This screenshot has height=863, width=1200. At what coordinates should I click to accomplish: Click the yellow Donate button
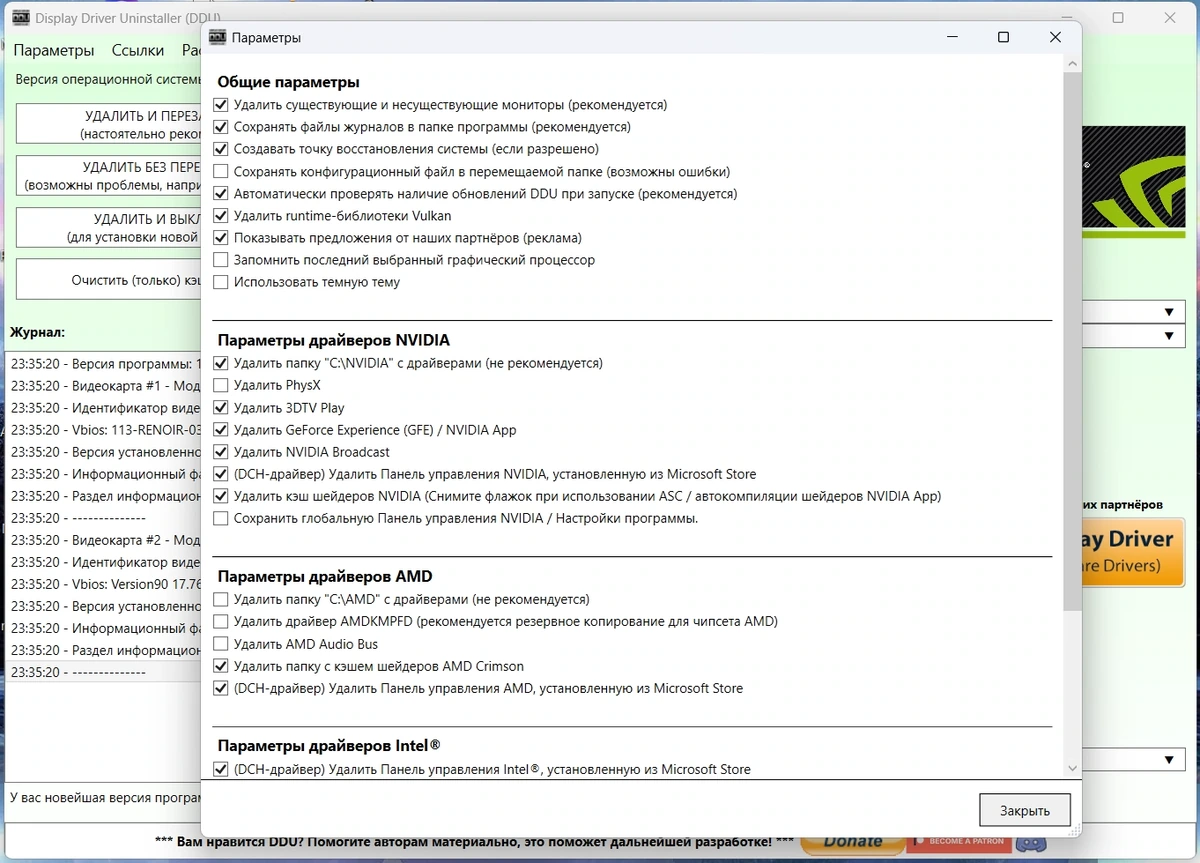(853, 841)
